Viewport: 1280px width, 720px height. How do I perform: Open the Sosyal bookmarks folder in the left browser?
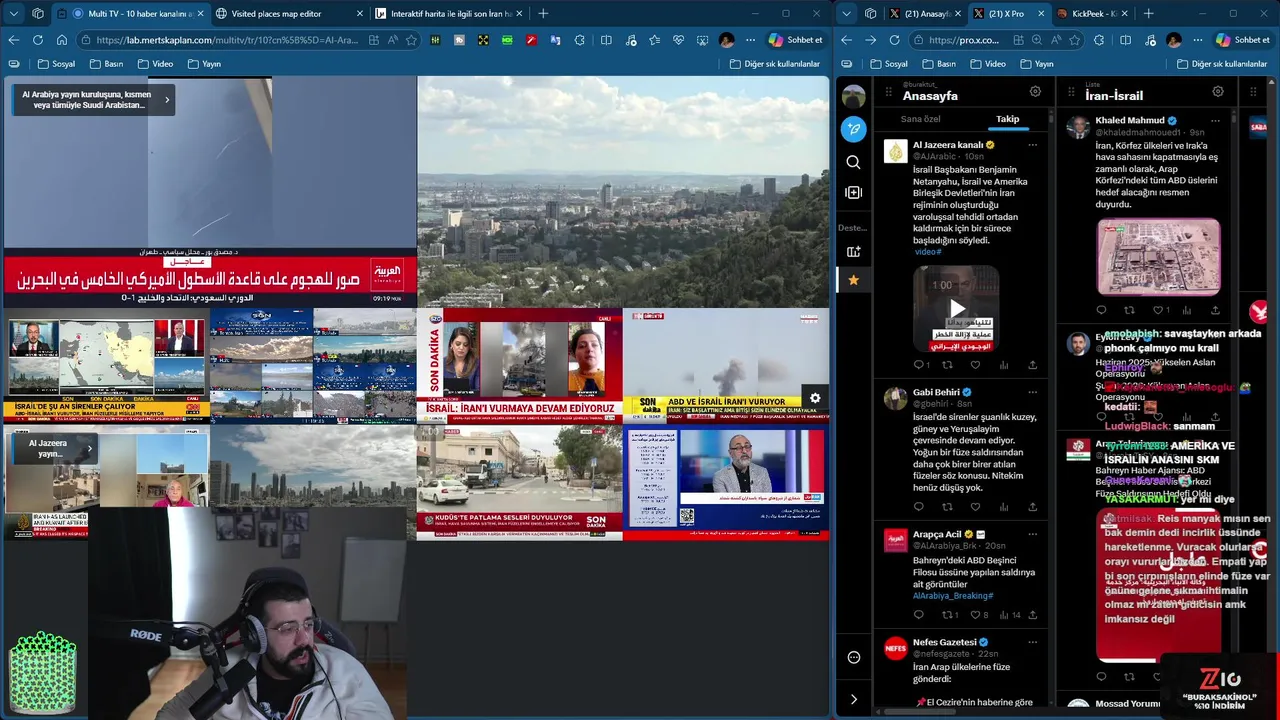pyautogui.click(x=56, y=64)
